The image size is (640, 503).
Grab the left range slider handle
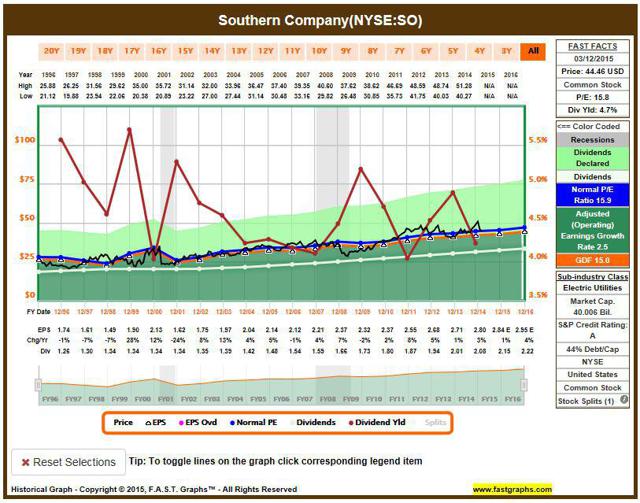click(38, 385)
